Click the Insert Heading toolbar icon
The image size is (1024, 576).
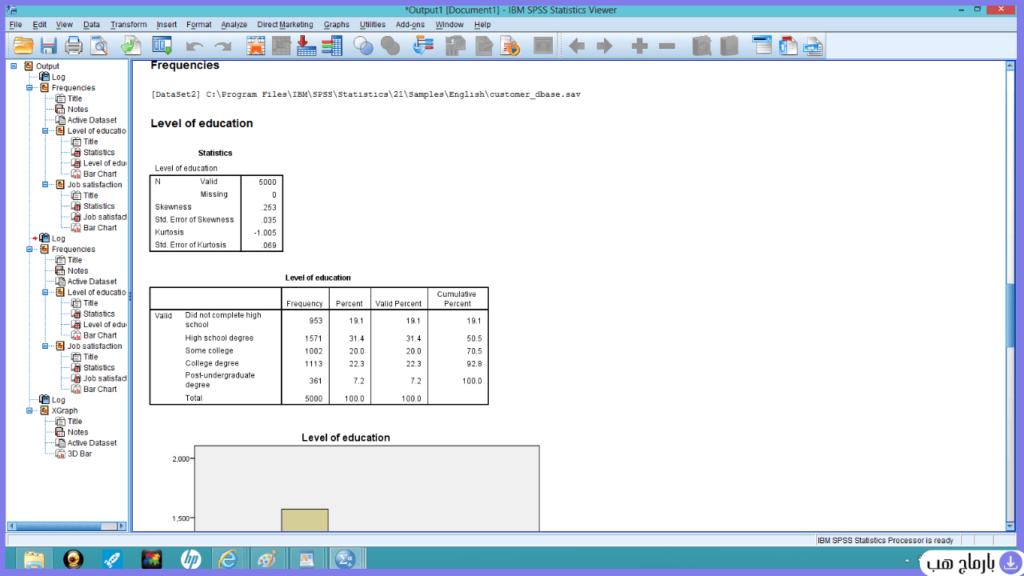(x=762, y=46)
